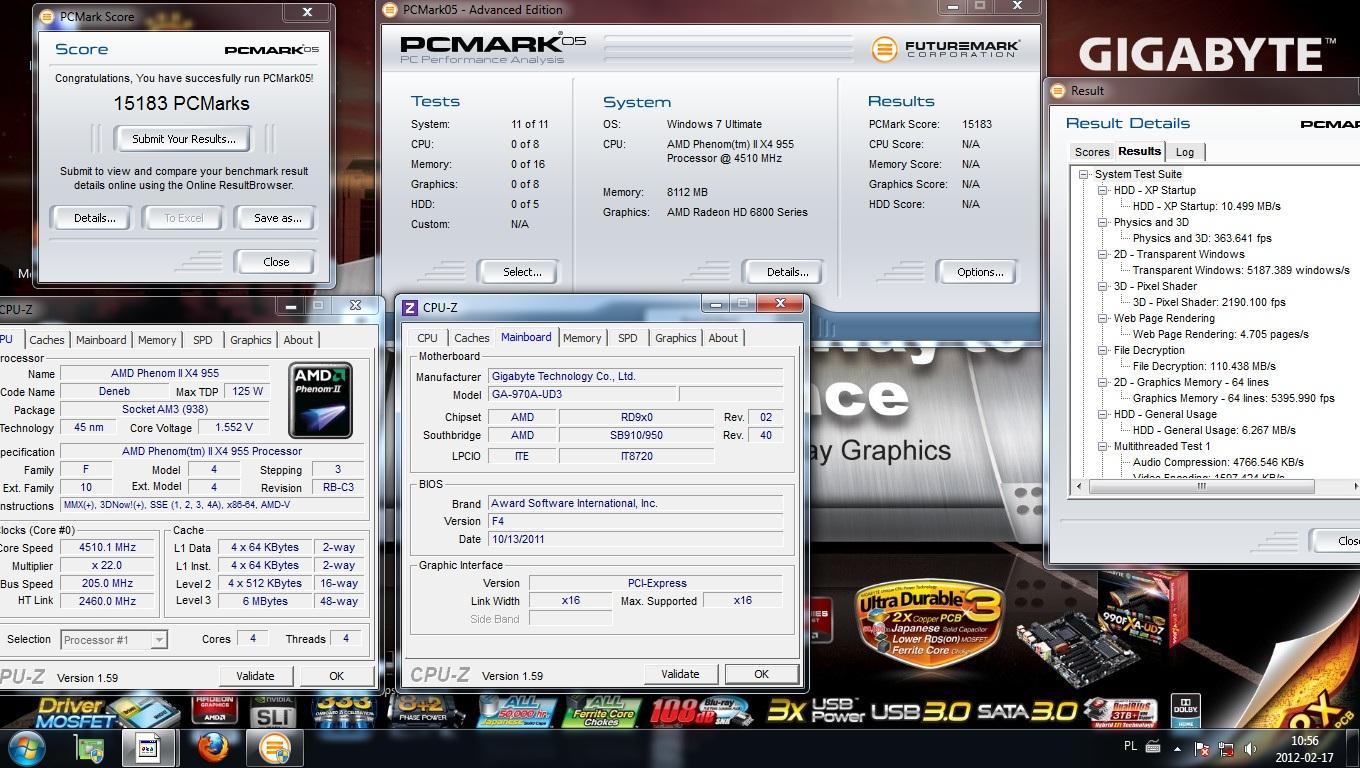Click the left scroll arrow of Result tree
This screenshot has width=1360, height=768.
(1079, 487)
